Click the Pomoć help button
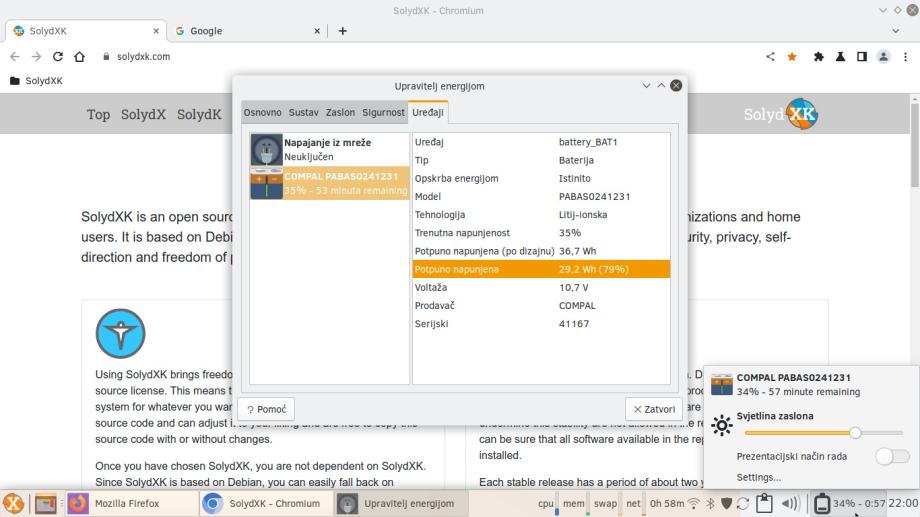Image resolution: width=920 pixels, height=517 pixels. [x=266, y=409]
